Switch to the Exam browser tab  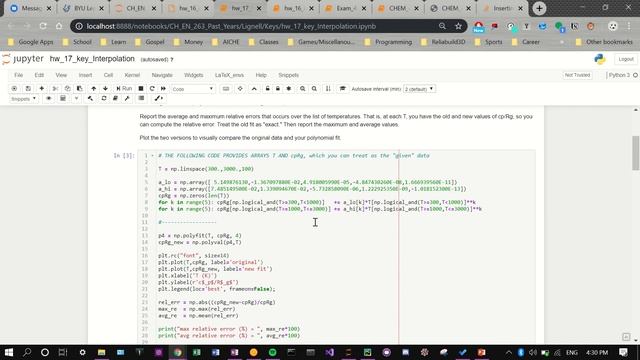(x=345, y=8)
